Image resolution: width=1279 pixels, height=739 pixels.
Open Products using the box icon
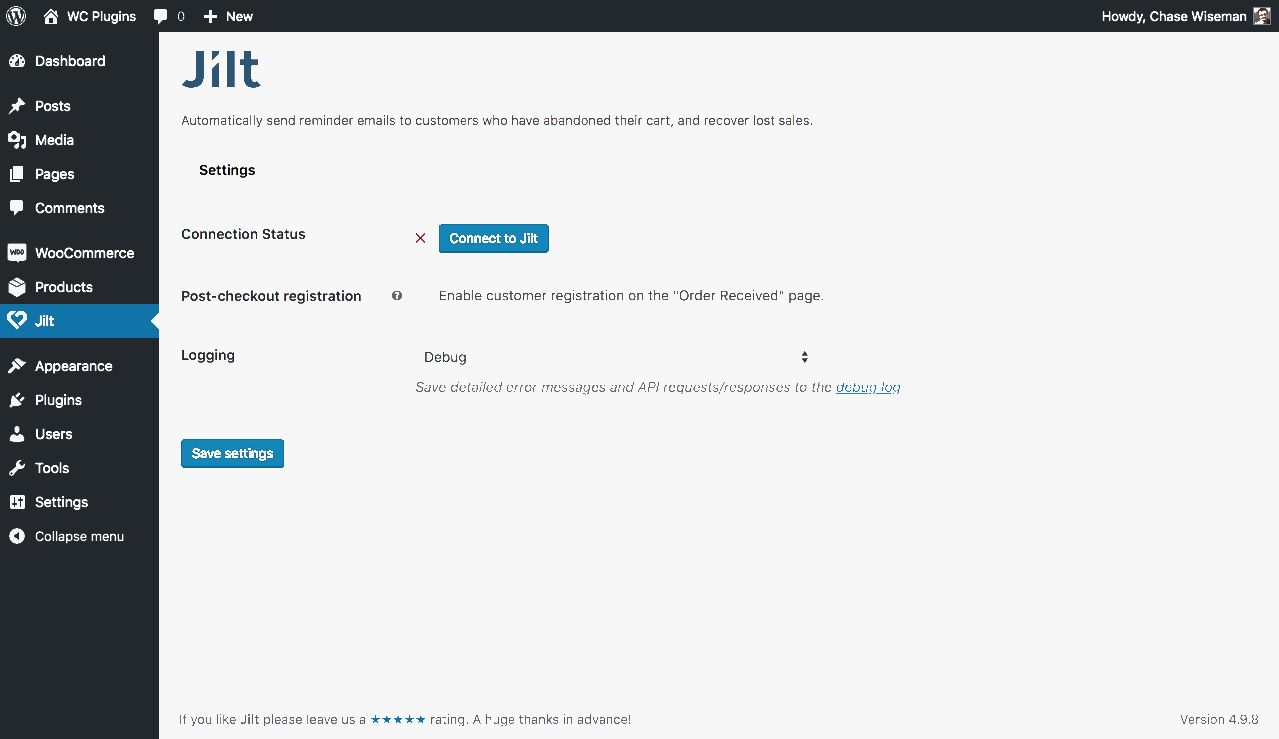tap(16, 287)
